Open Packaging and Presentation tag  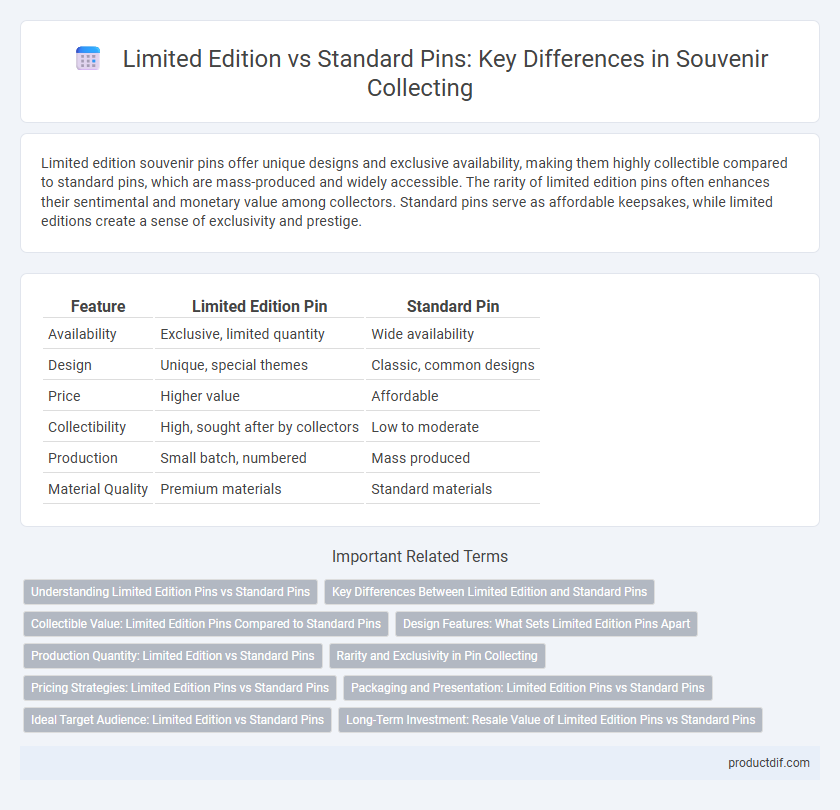pos(528,688)
